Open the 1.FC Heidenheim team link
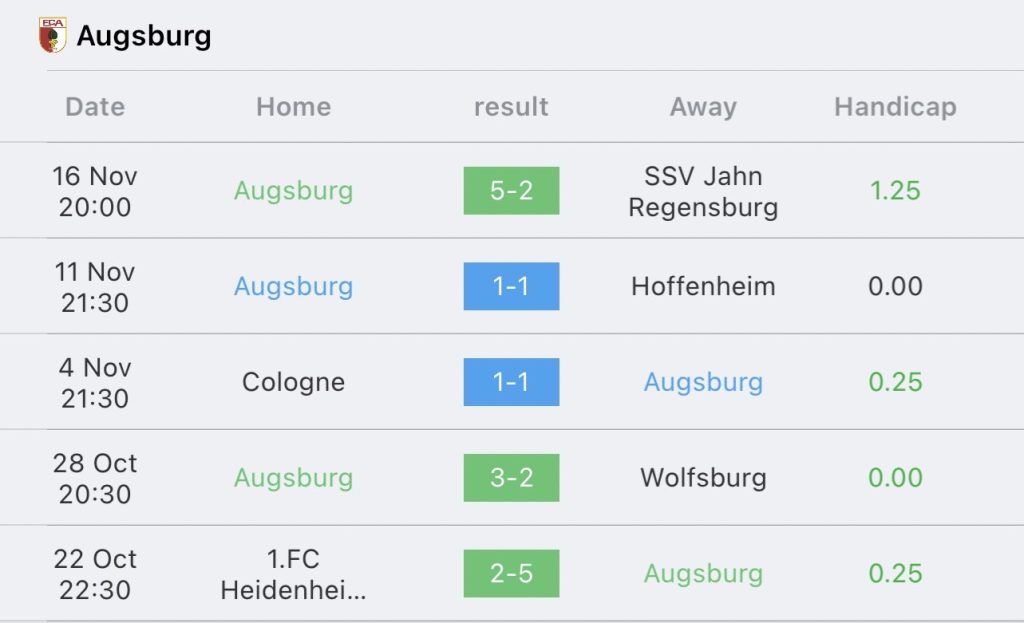The width and height of the screenshot is (1024, 623). [293, 574]
